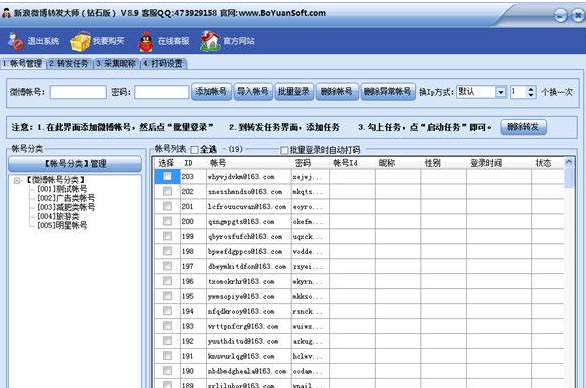586x388 pixels.
Task: Collapse the 【微博帐号分类】 tree node
Action: [x=17, y=181]
